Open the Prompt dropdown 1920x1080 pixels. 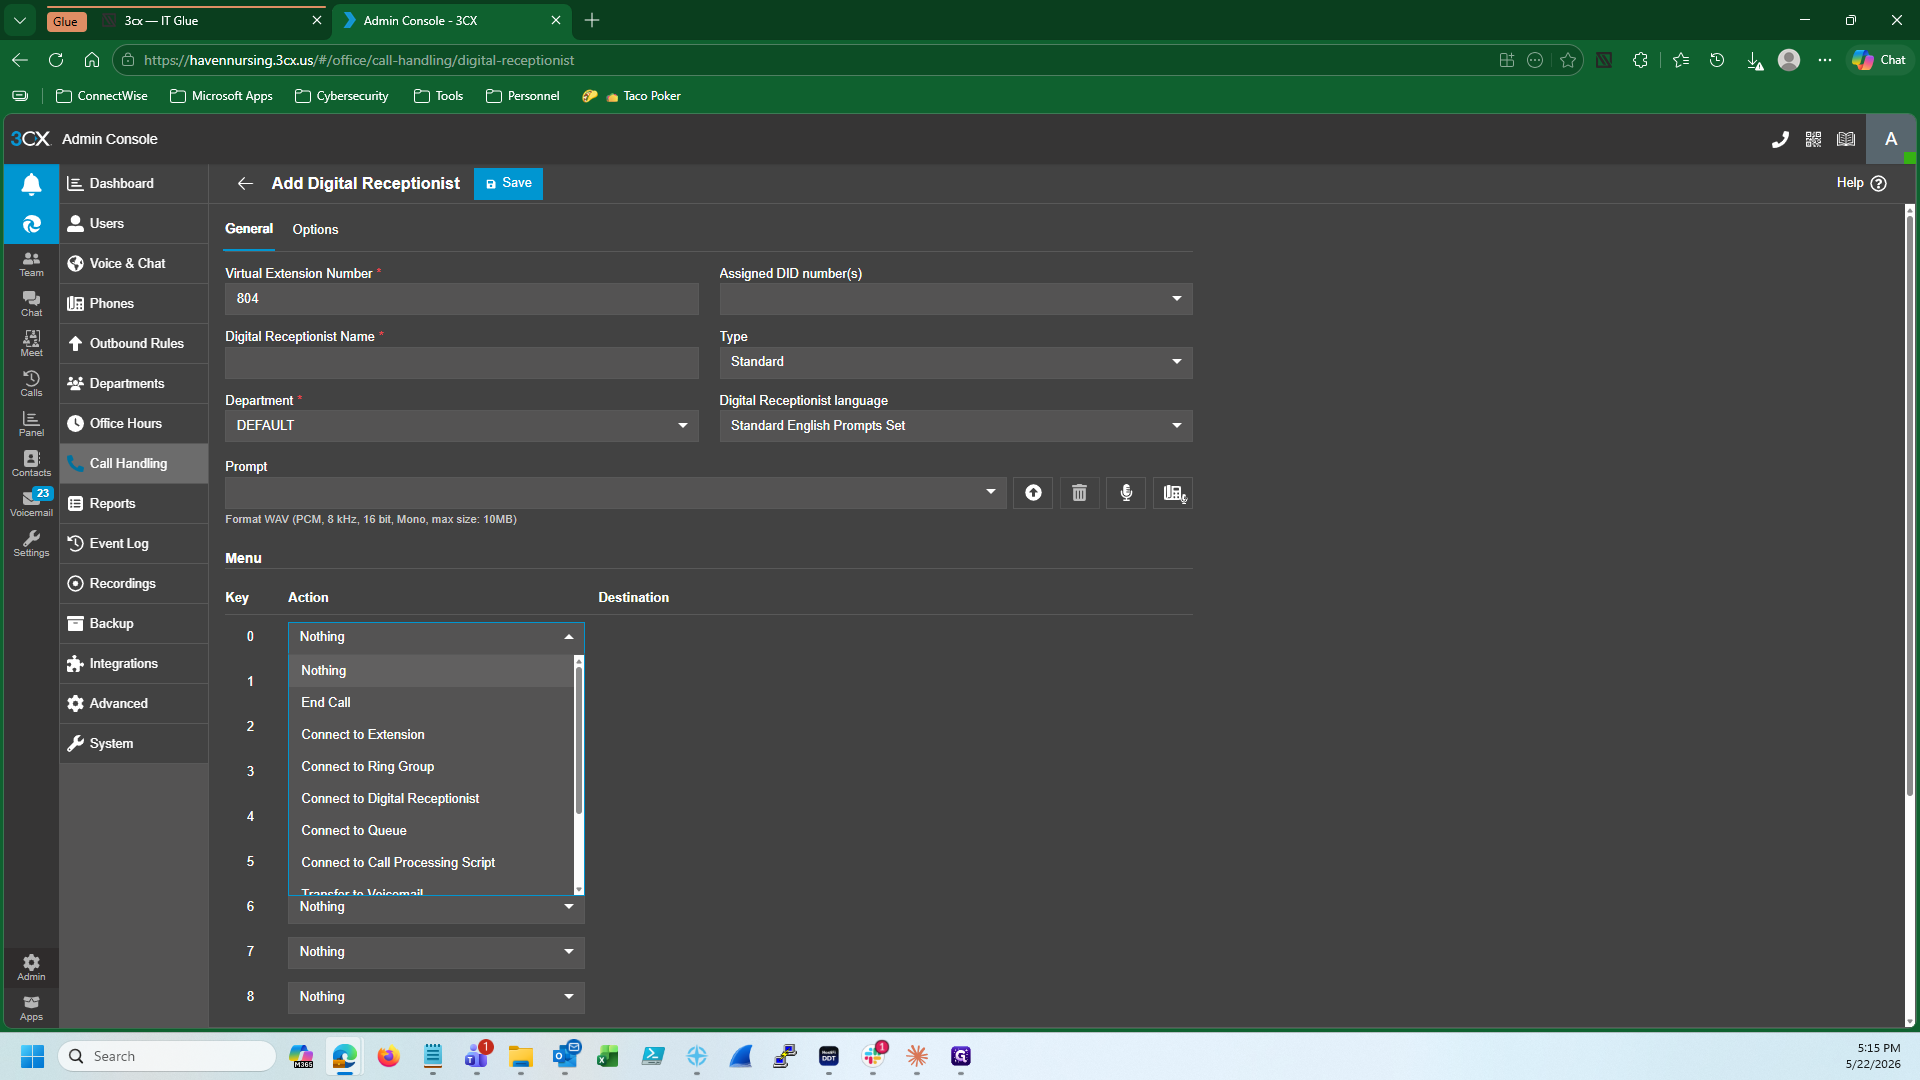pos(615,493)
